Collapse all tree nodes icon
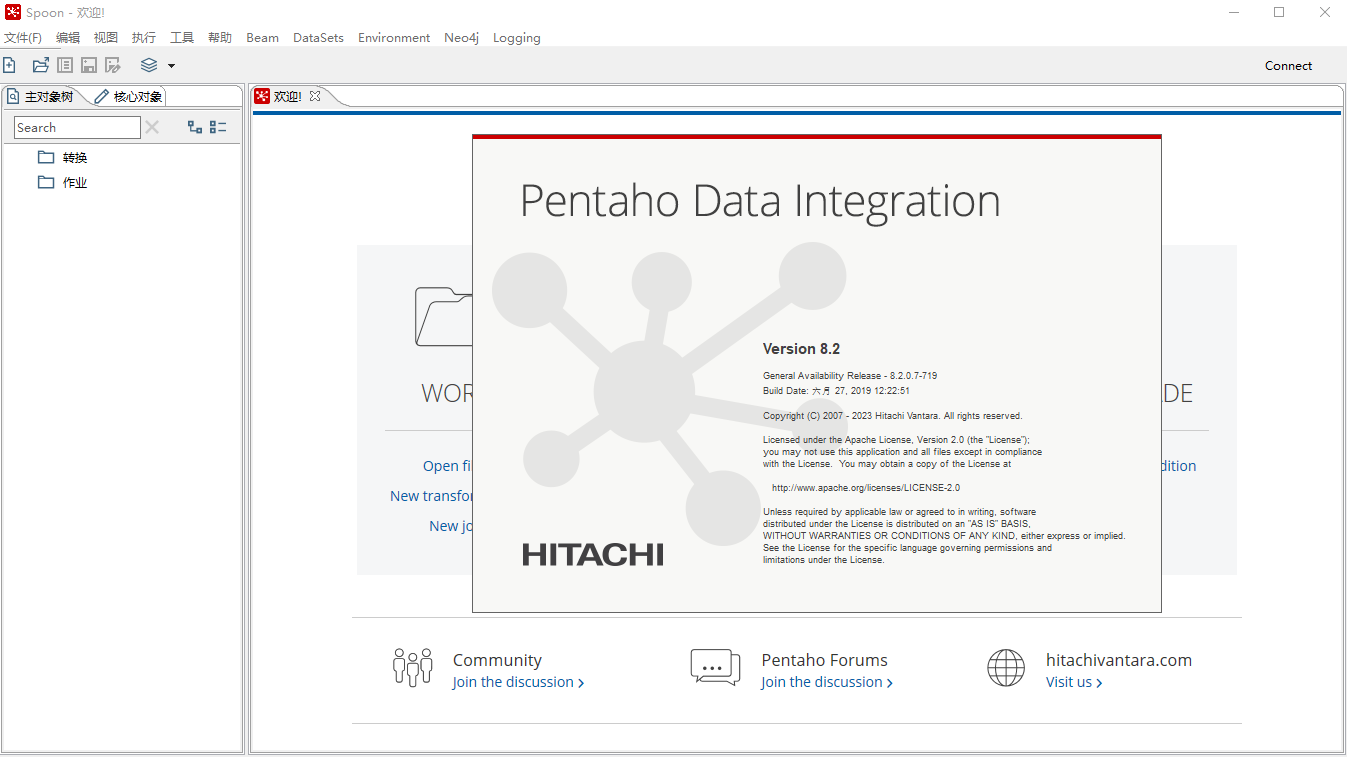The width and height of the screenshot is (1347, 757). [x=218, y=127]
